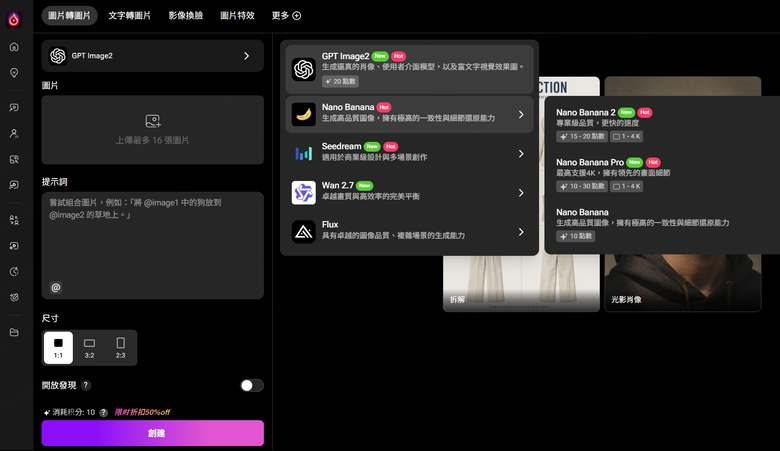Click the Flux triangle icon
This screenshot has height=451, width=780.
303,232
